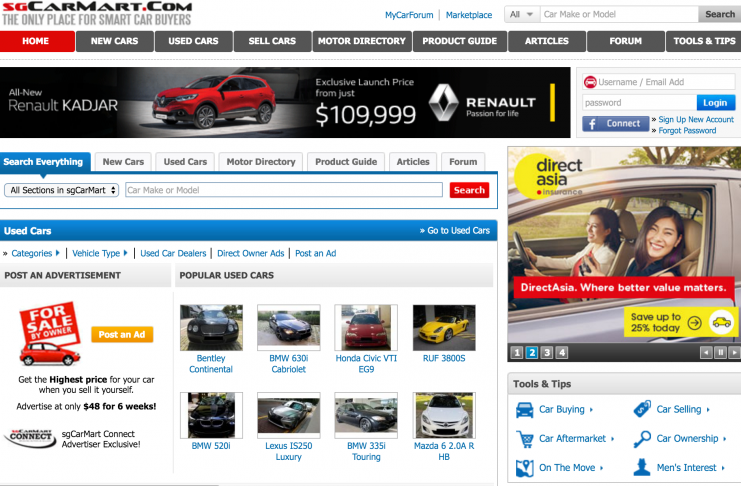Click the On The Move map icon
Viewport: 741px width, 486px height.
525,468
